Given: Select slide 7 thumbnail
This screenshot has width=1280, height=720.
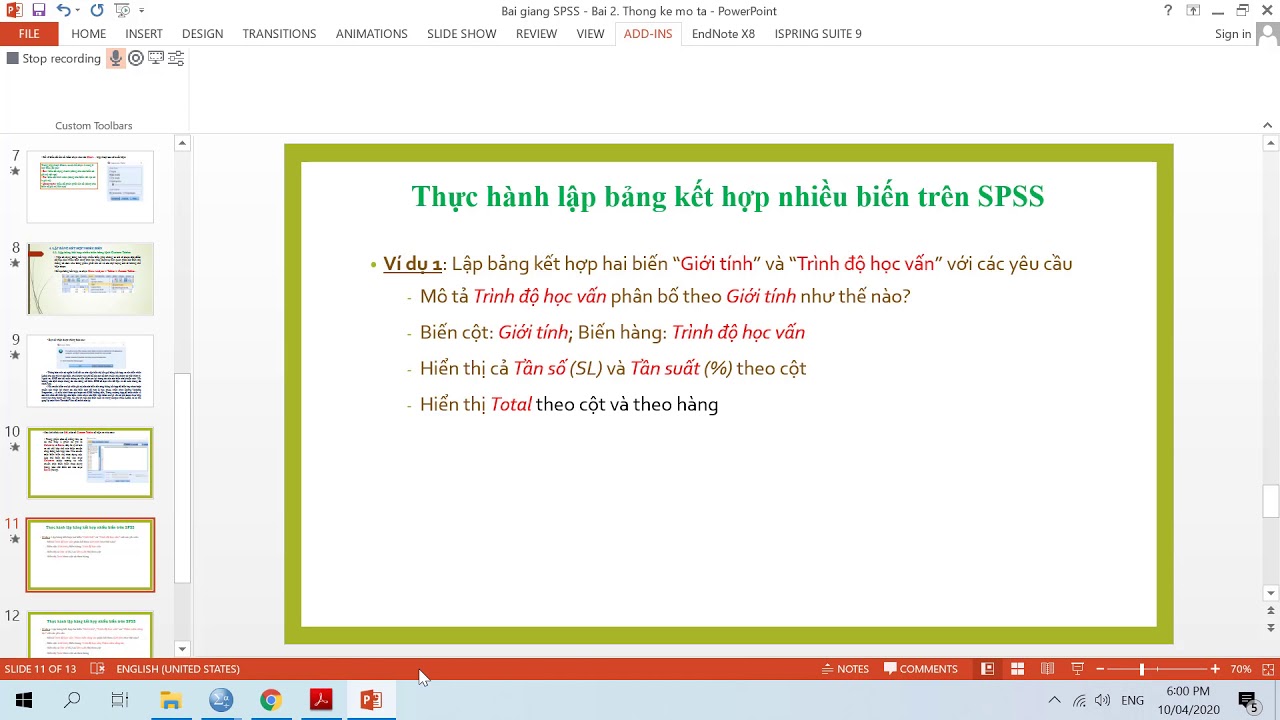Looking at the screenshot, I should 90,186.
